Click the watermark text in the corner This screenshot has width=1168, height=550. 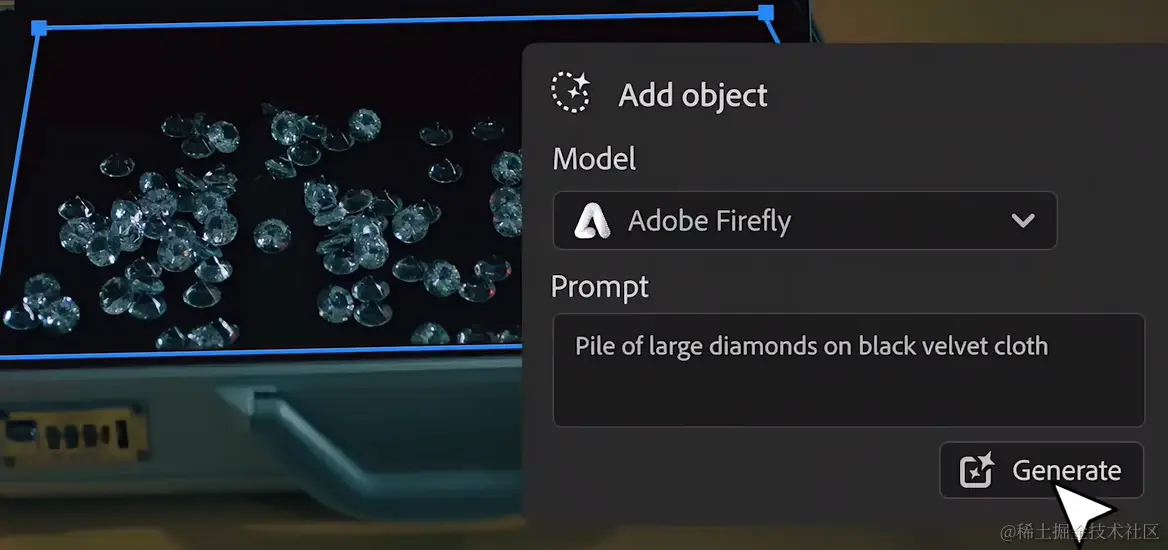click(x=1081, y=531)
